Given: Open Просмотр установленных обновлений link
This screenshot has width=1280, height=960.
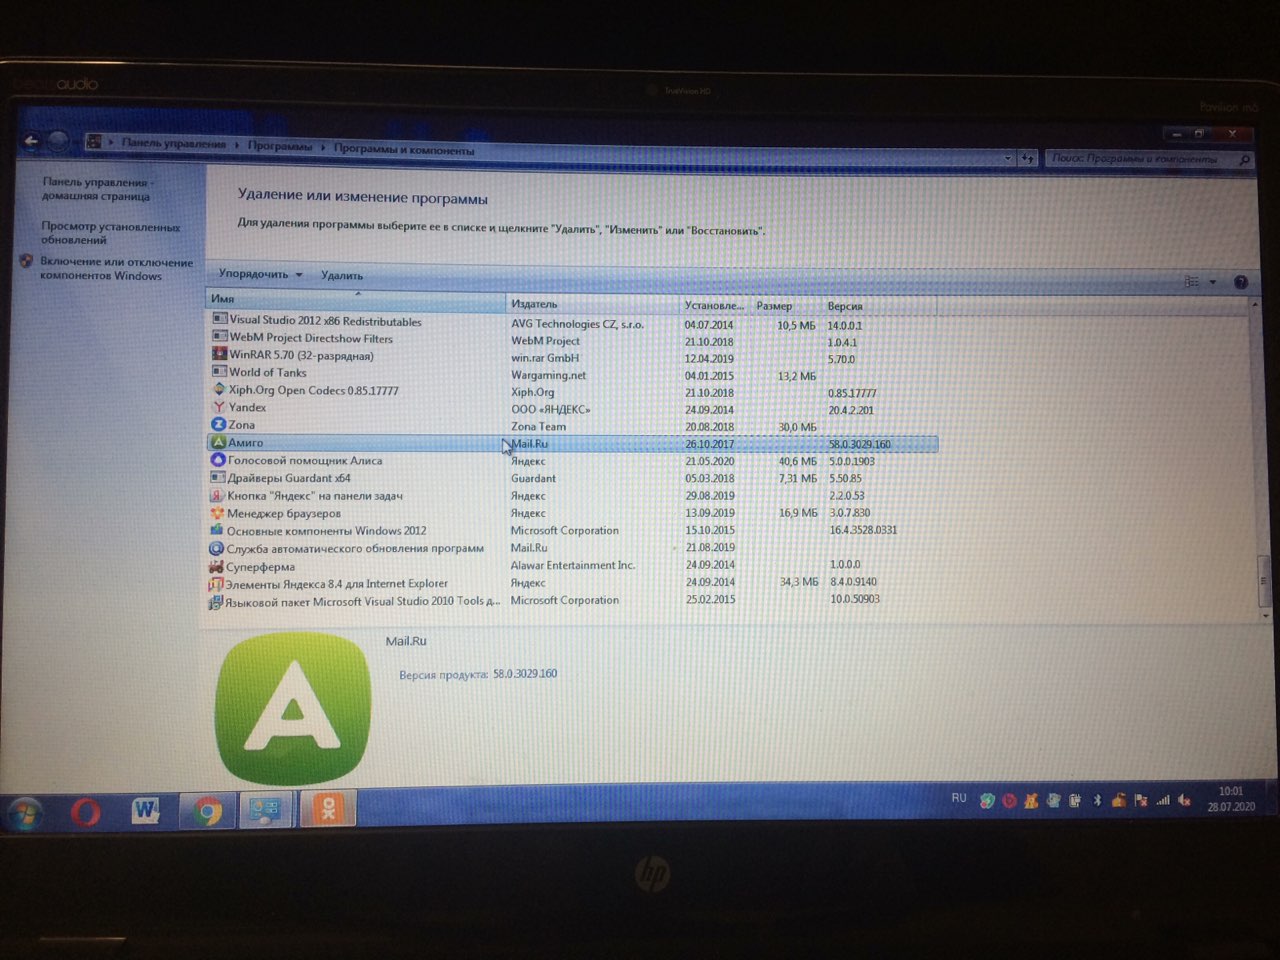Looking at the screenshot, I should tap(111, 233).
